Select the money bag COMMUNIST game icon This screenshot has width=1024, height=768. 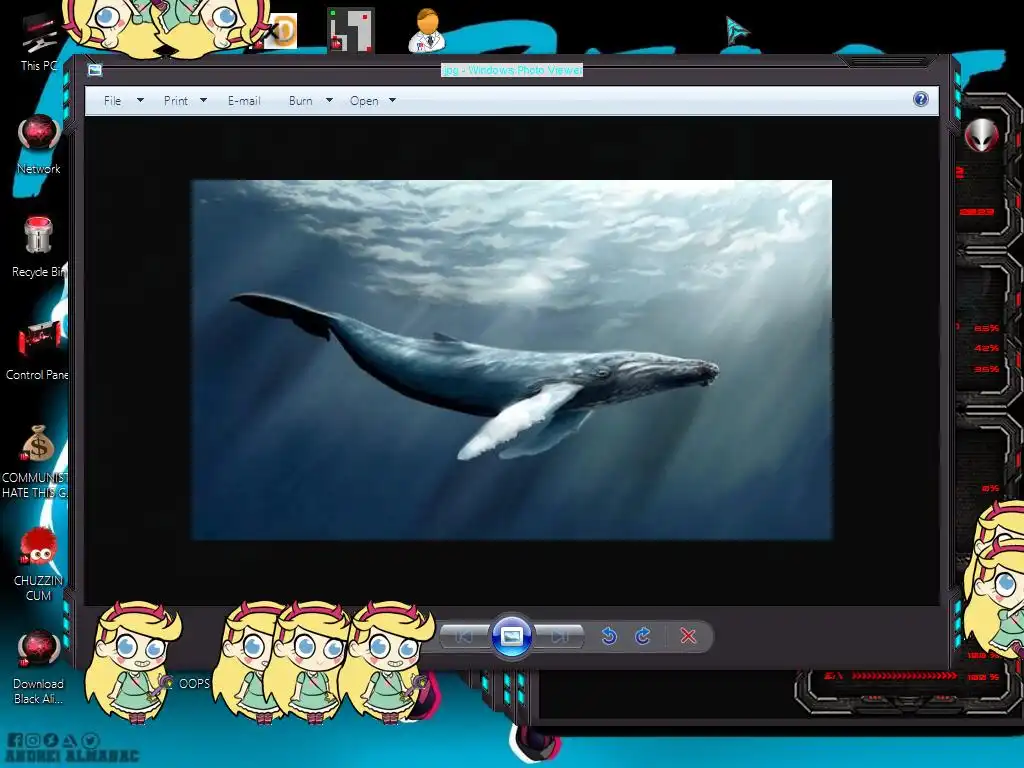pyautogui.click(x=37, y=461)
